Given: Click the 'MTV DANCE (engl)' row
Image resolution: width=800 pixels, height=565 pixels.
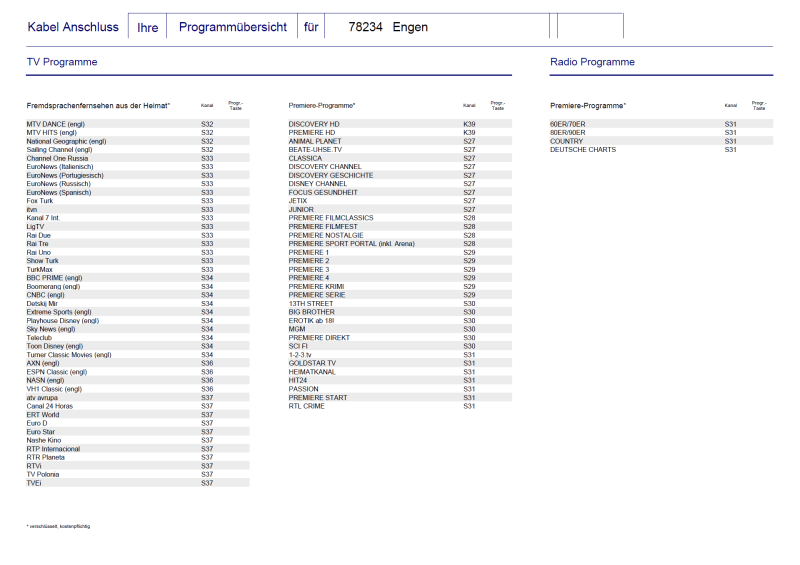Looking at the screenshot, I should click(x=138, y=124).
